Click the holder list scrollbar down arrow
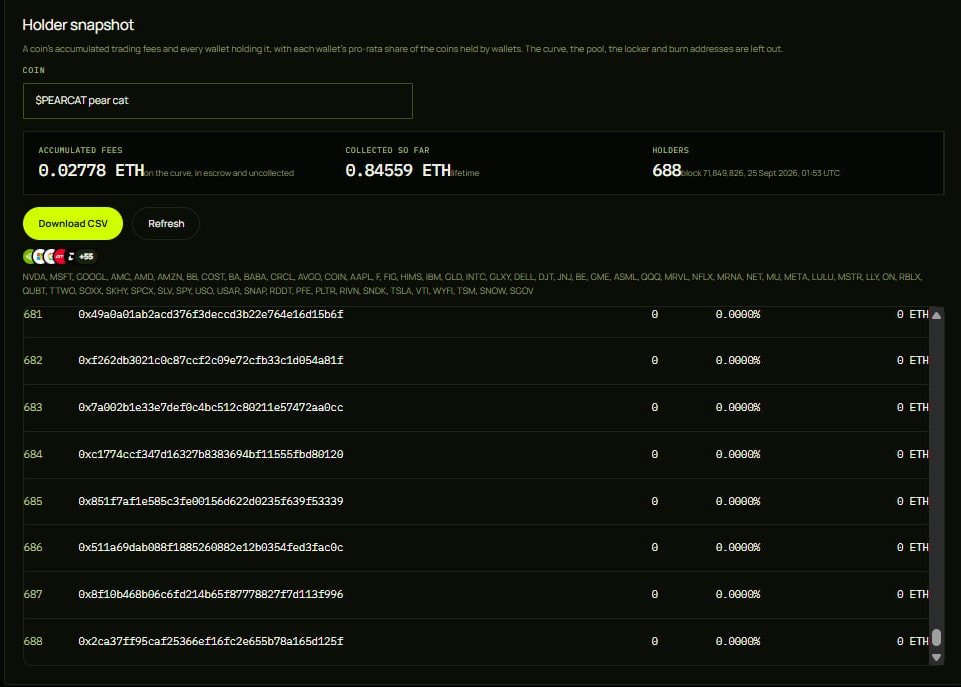The width and height of the screenshot is (961, 687). pyautogui.click(x=936, y=657)
